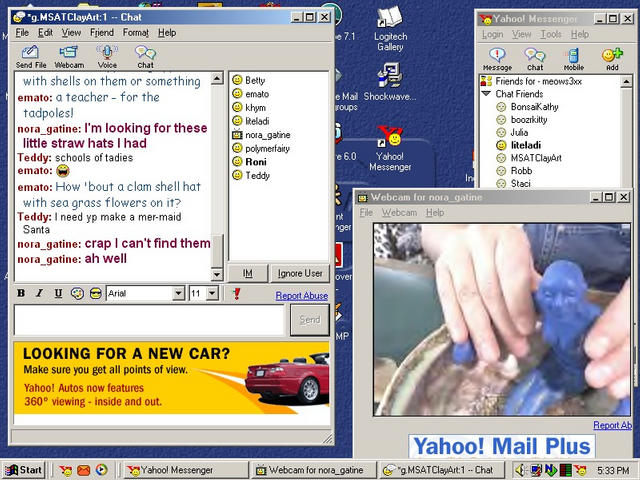The height and width of the screenshot is (480, 640).
Task: Start Voice chat via microphone icon
Action: [x=107, y=56]
